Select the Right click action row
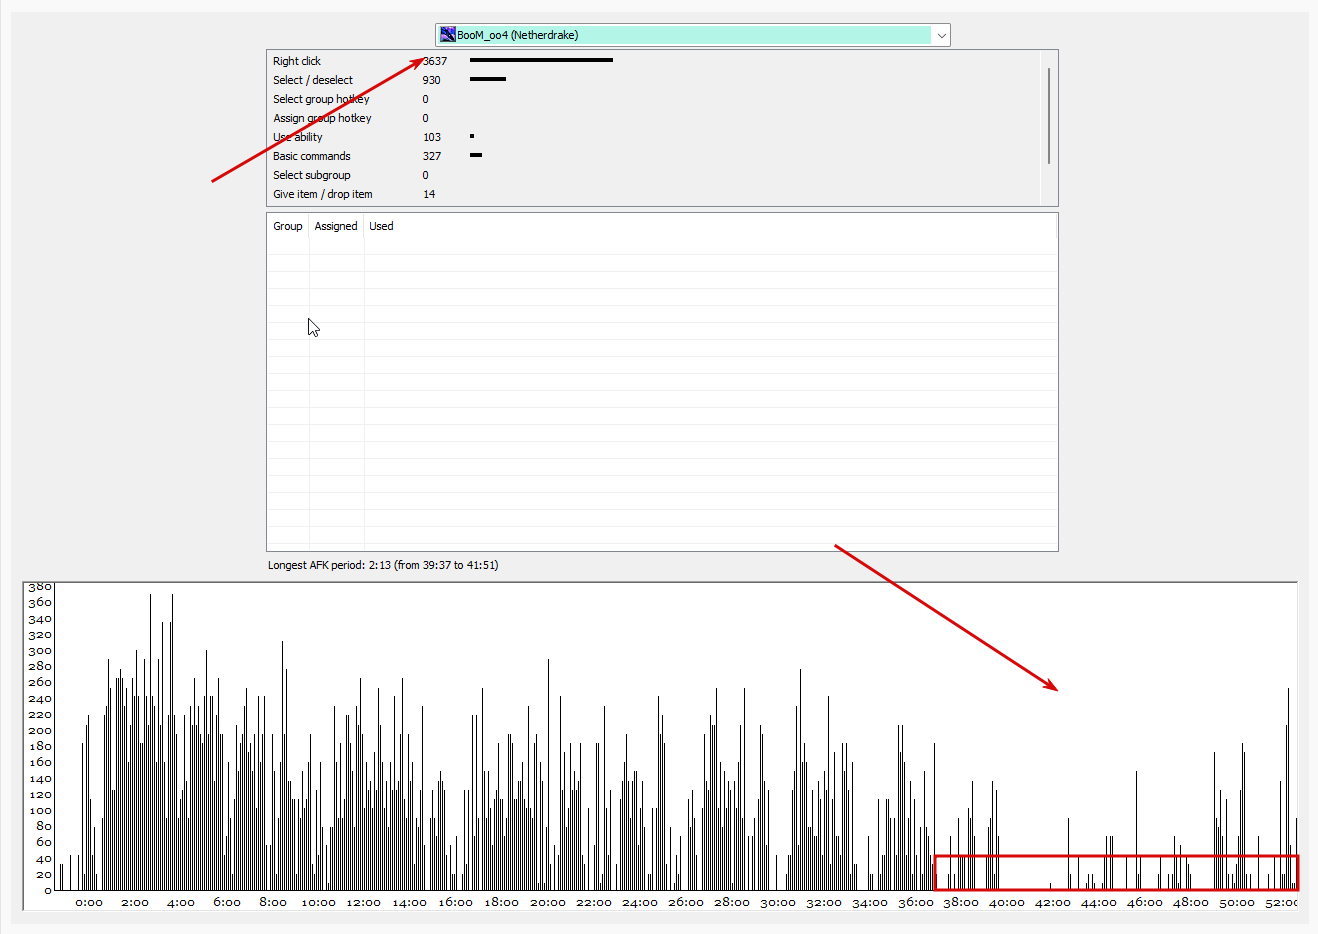 coord(655,61)
